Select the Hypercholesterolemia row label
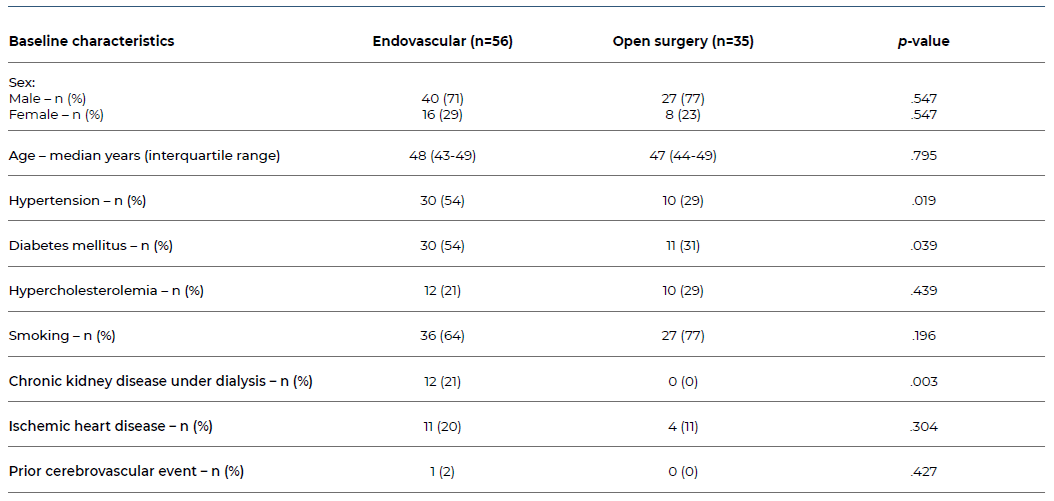The width and height of the screenshot is (1054, 501). [106, 291]
